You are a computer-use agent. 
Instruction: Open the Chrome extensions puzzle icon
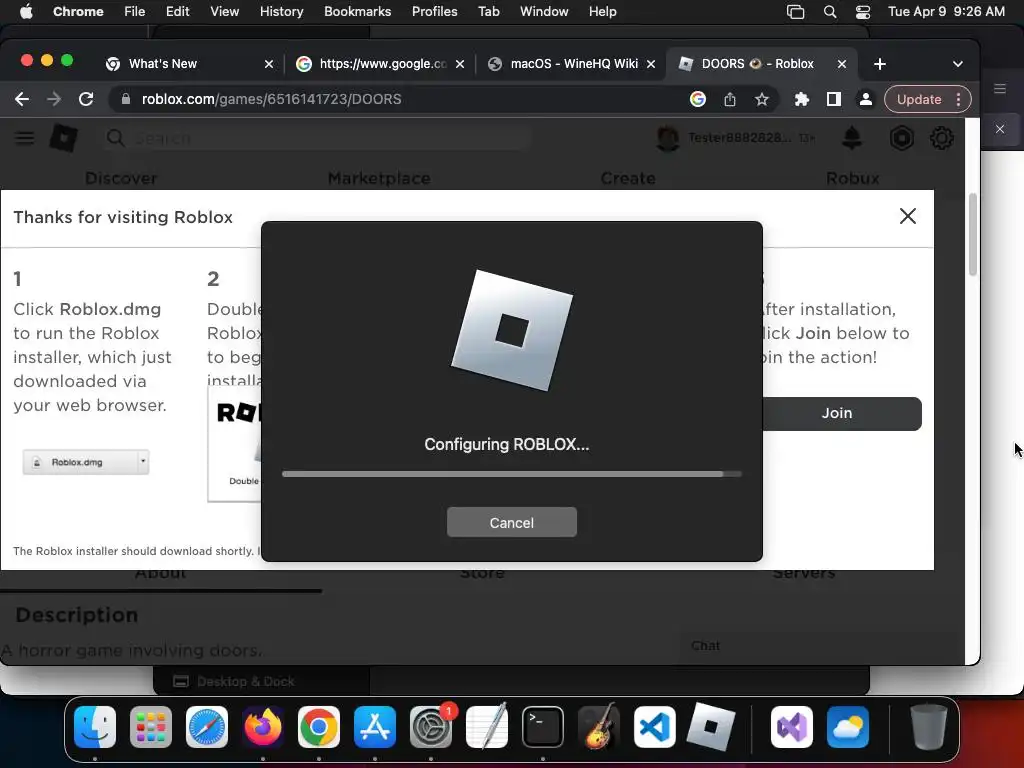pos(801,99)
